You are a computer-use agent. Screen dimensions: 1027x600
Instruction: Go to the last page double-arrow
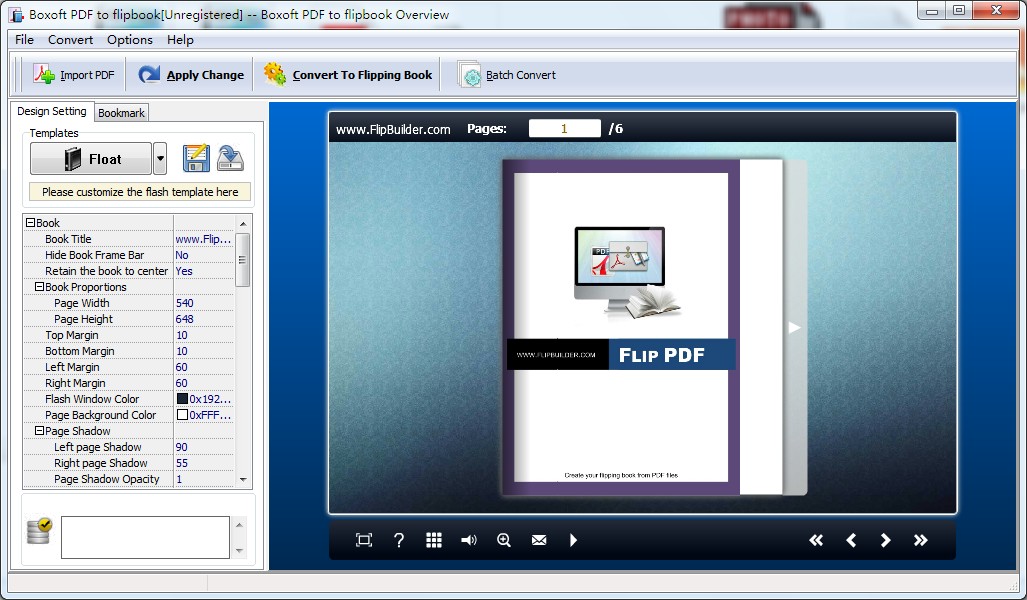pos(920,540)
